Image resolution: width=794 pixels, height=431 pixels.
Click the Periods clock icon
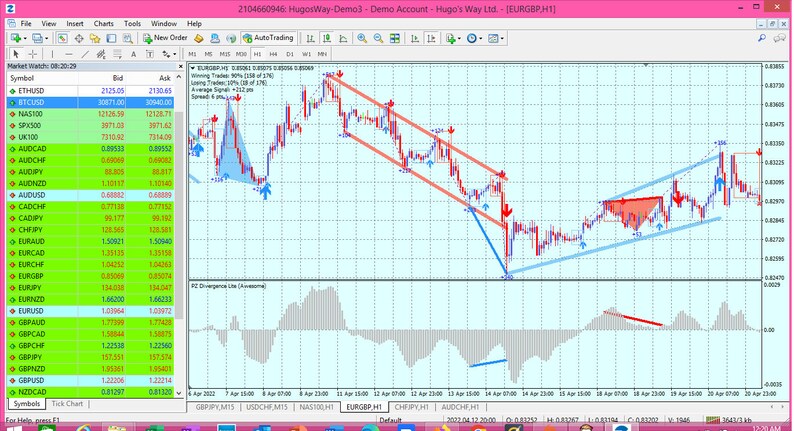pyautogui.click(x=471, y=38)
